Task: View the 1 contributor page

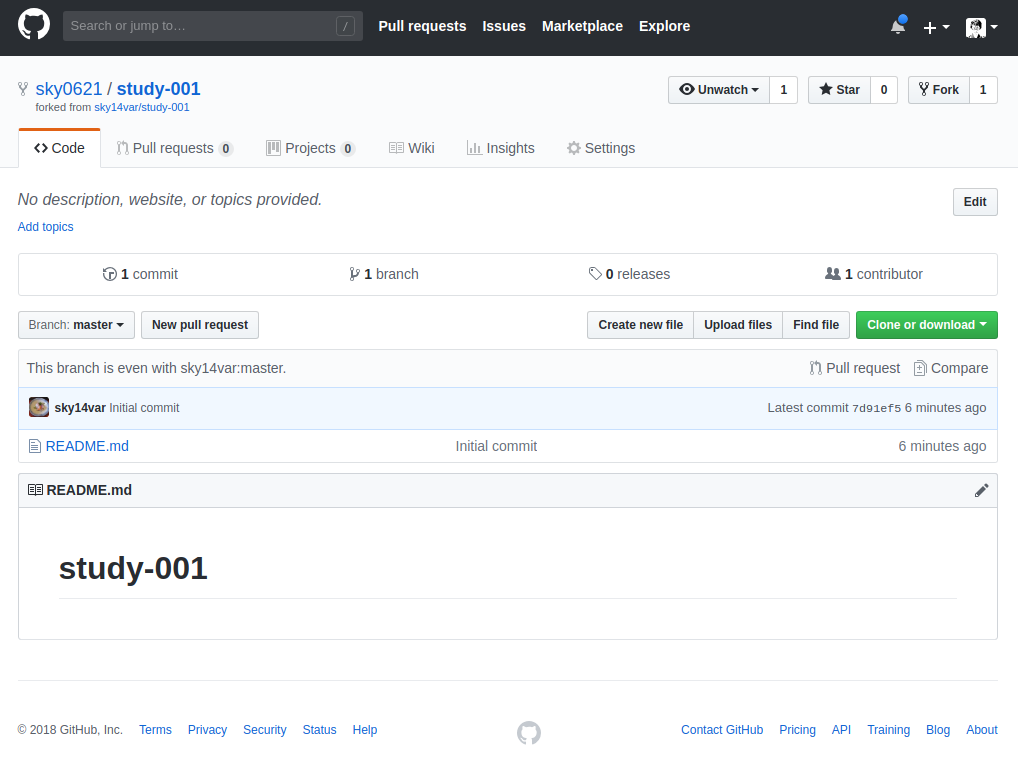Action: point(873,274)
